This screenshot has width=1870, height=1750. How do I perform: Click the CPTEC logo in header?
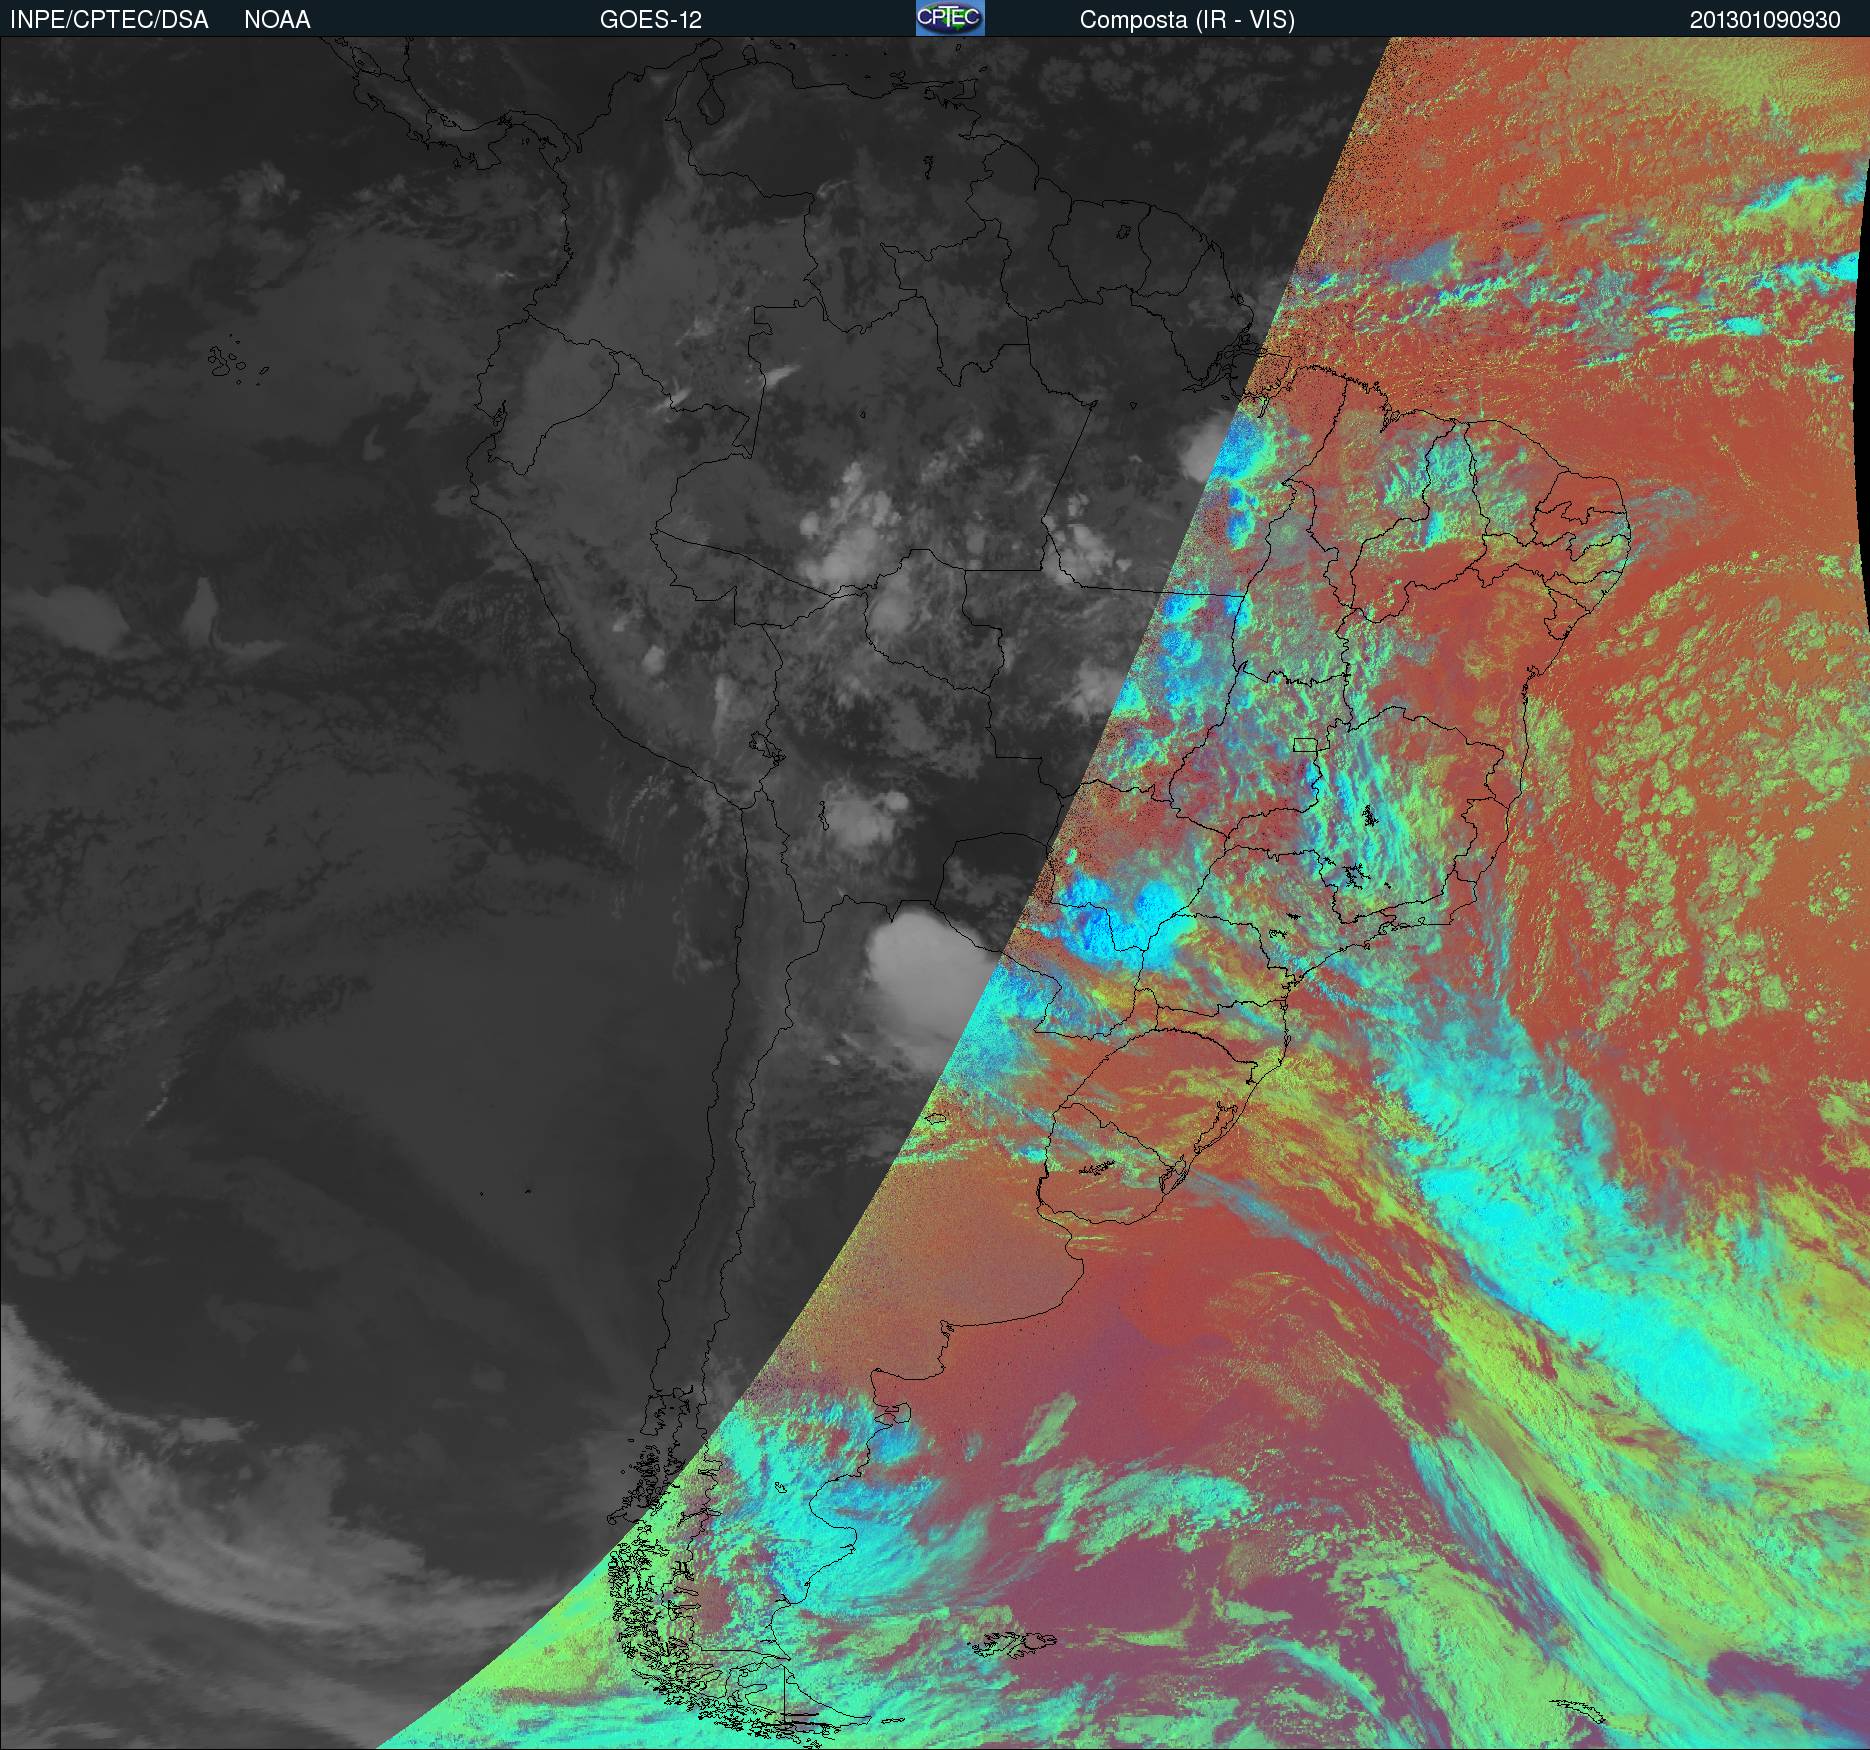[x=950, y=18]
